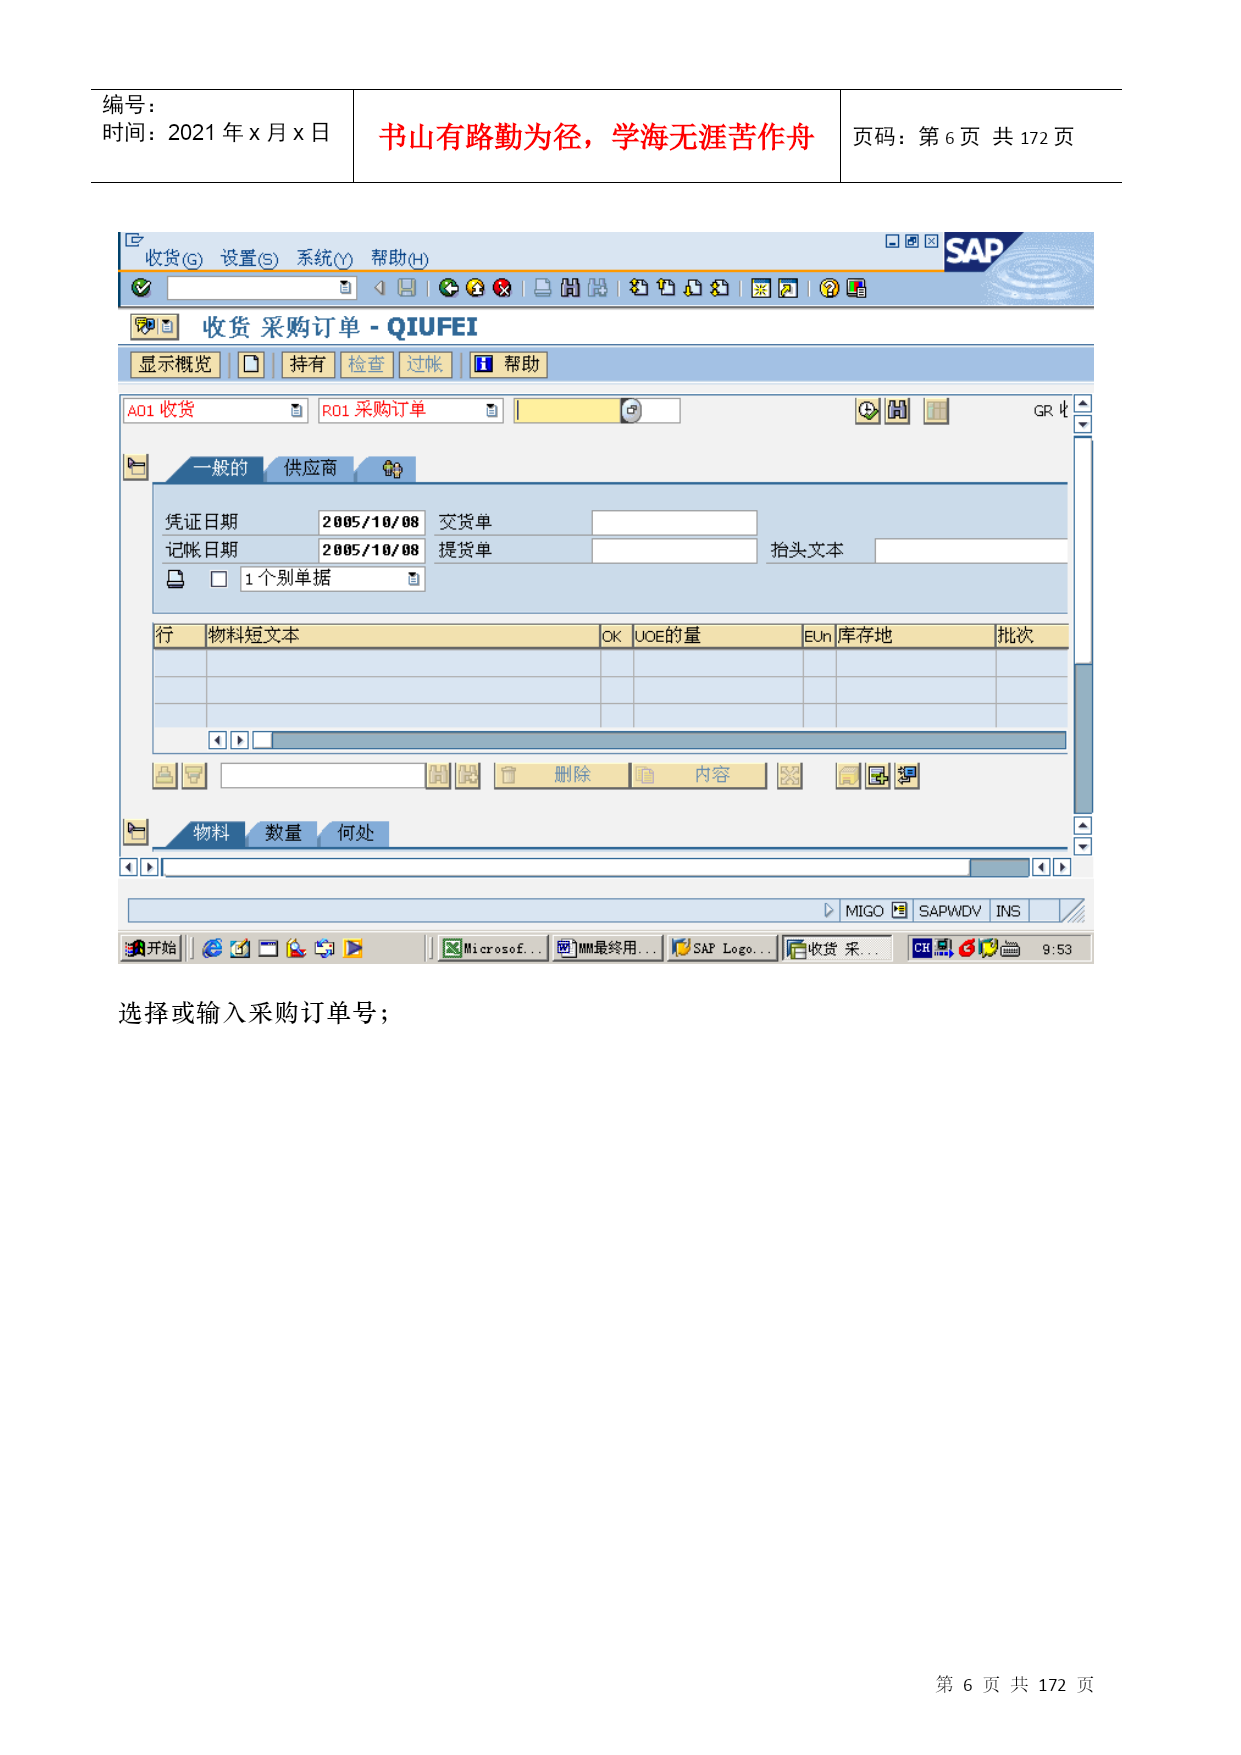Image resolution: width=1241 pixels, height=1755 pixels.
Task: Click the 持有 button
Action: (x=308, y=364)
